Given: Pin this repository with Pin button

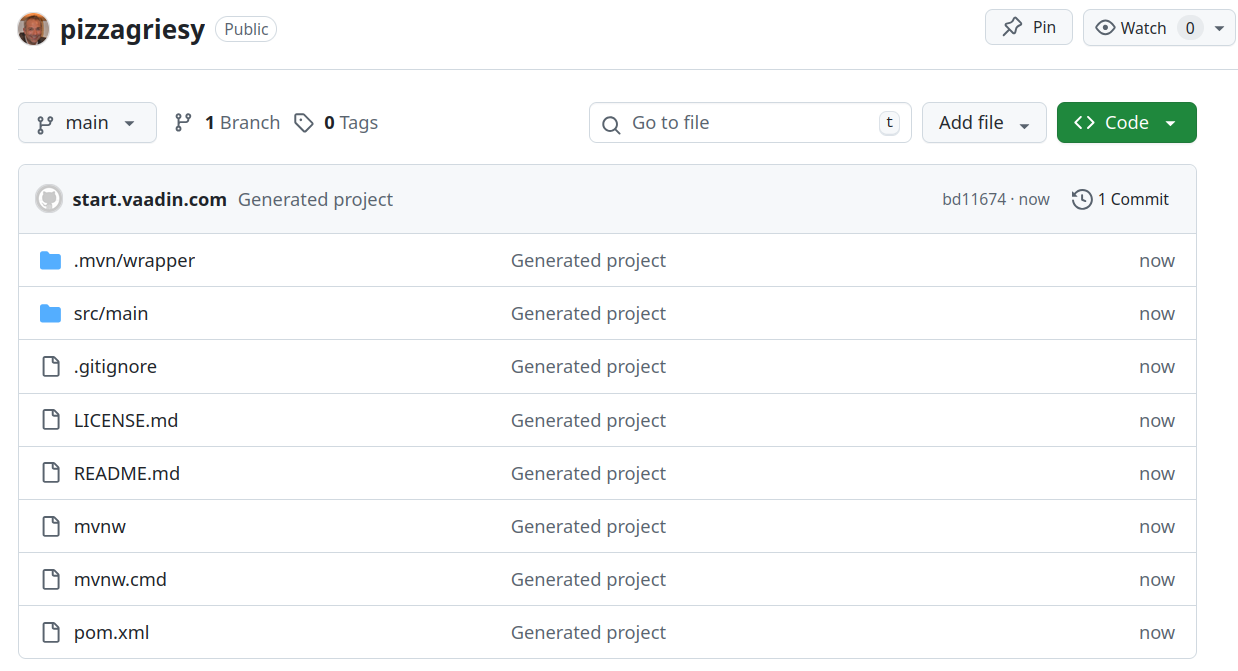Looking at the screenshot, I should coord(1029,28).
